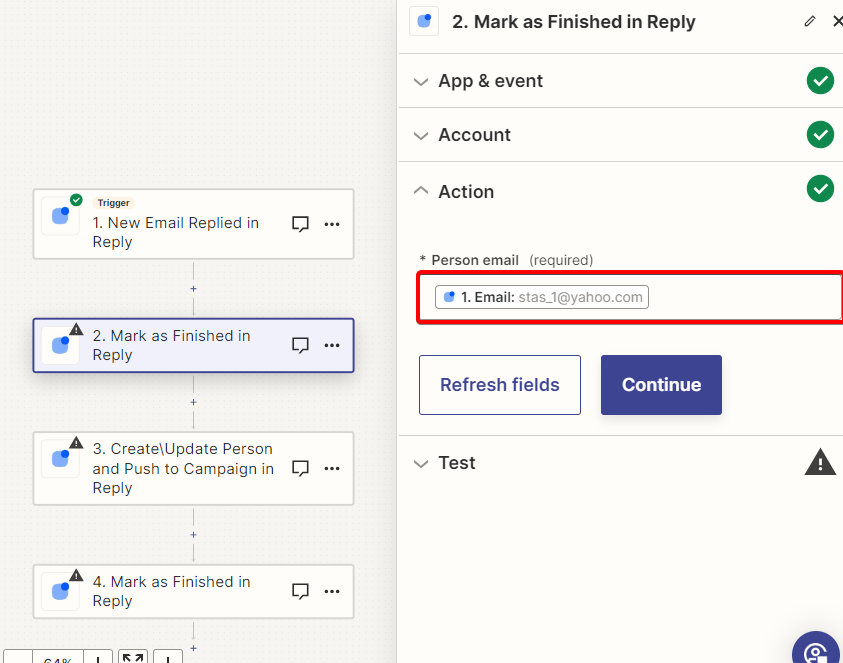This screenshot has height=663, width=843.
Task: Click the fit-to-view zoom control icon
Action: (x=133, y=657)
